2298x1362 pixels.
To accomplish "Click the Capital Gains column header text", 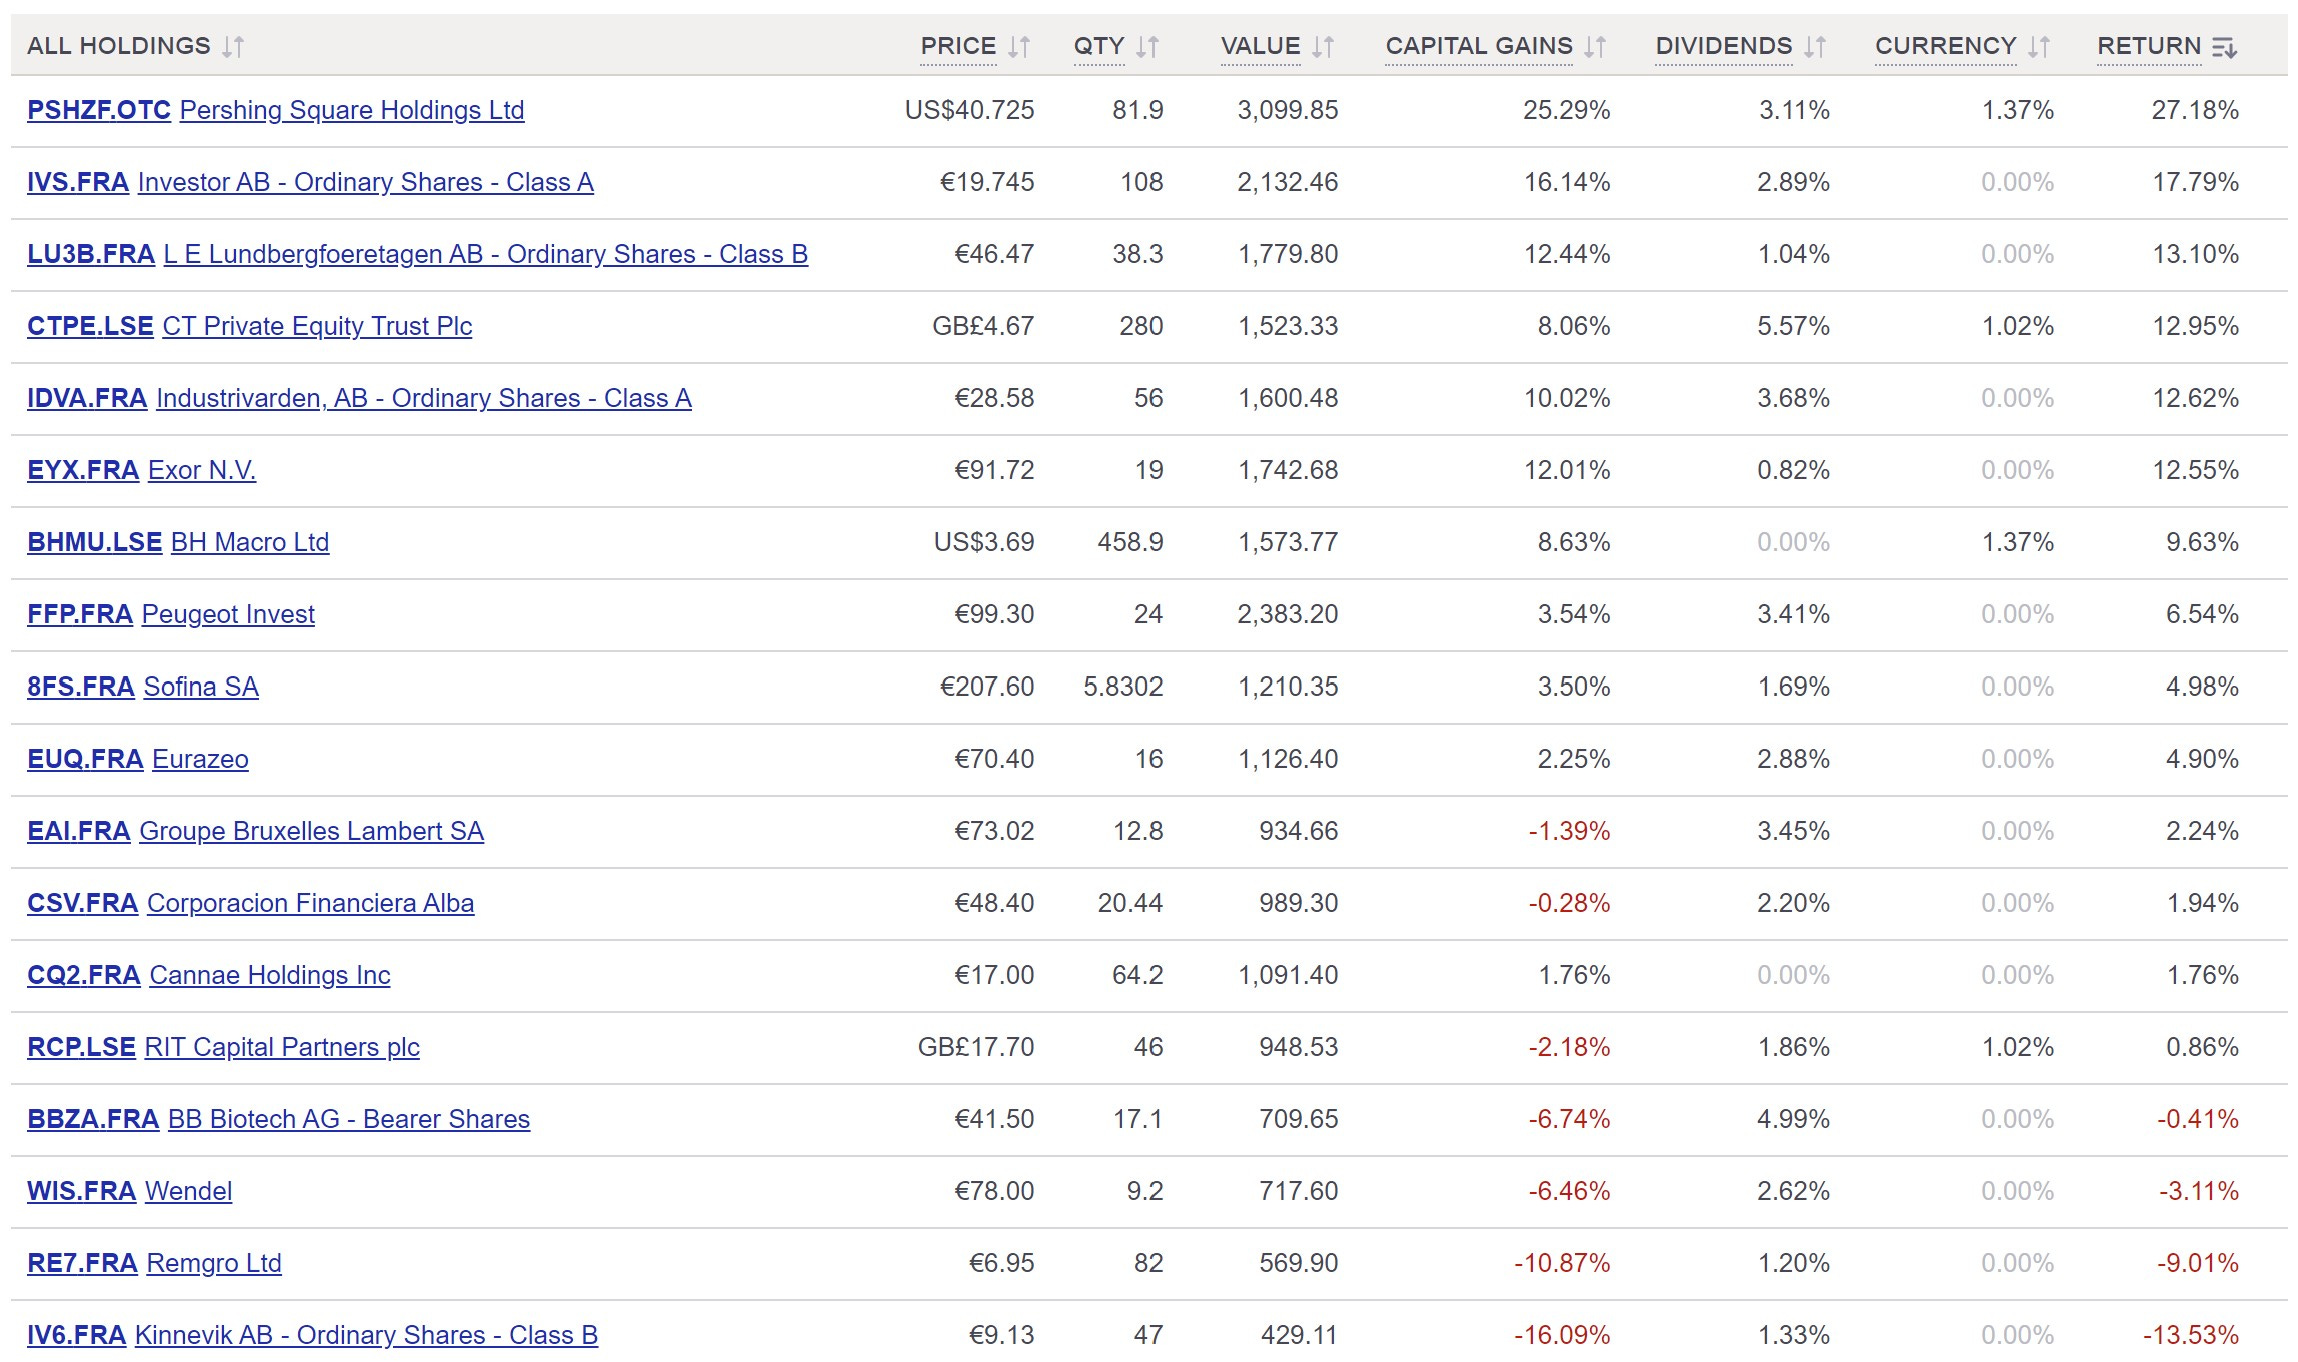I will click(1478, 46).
